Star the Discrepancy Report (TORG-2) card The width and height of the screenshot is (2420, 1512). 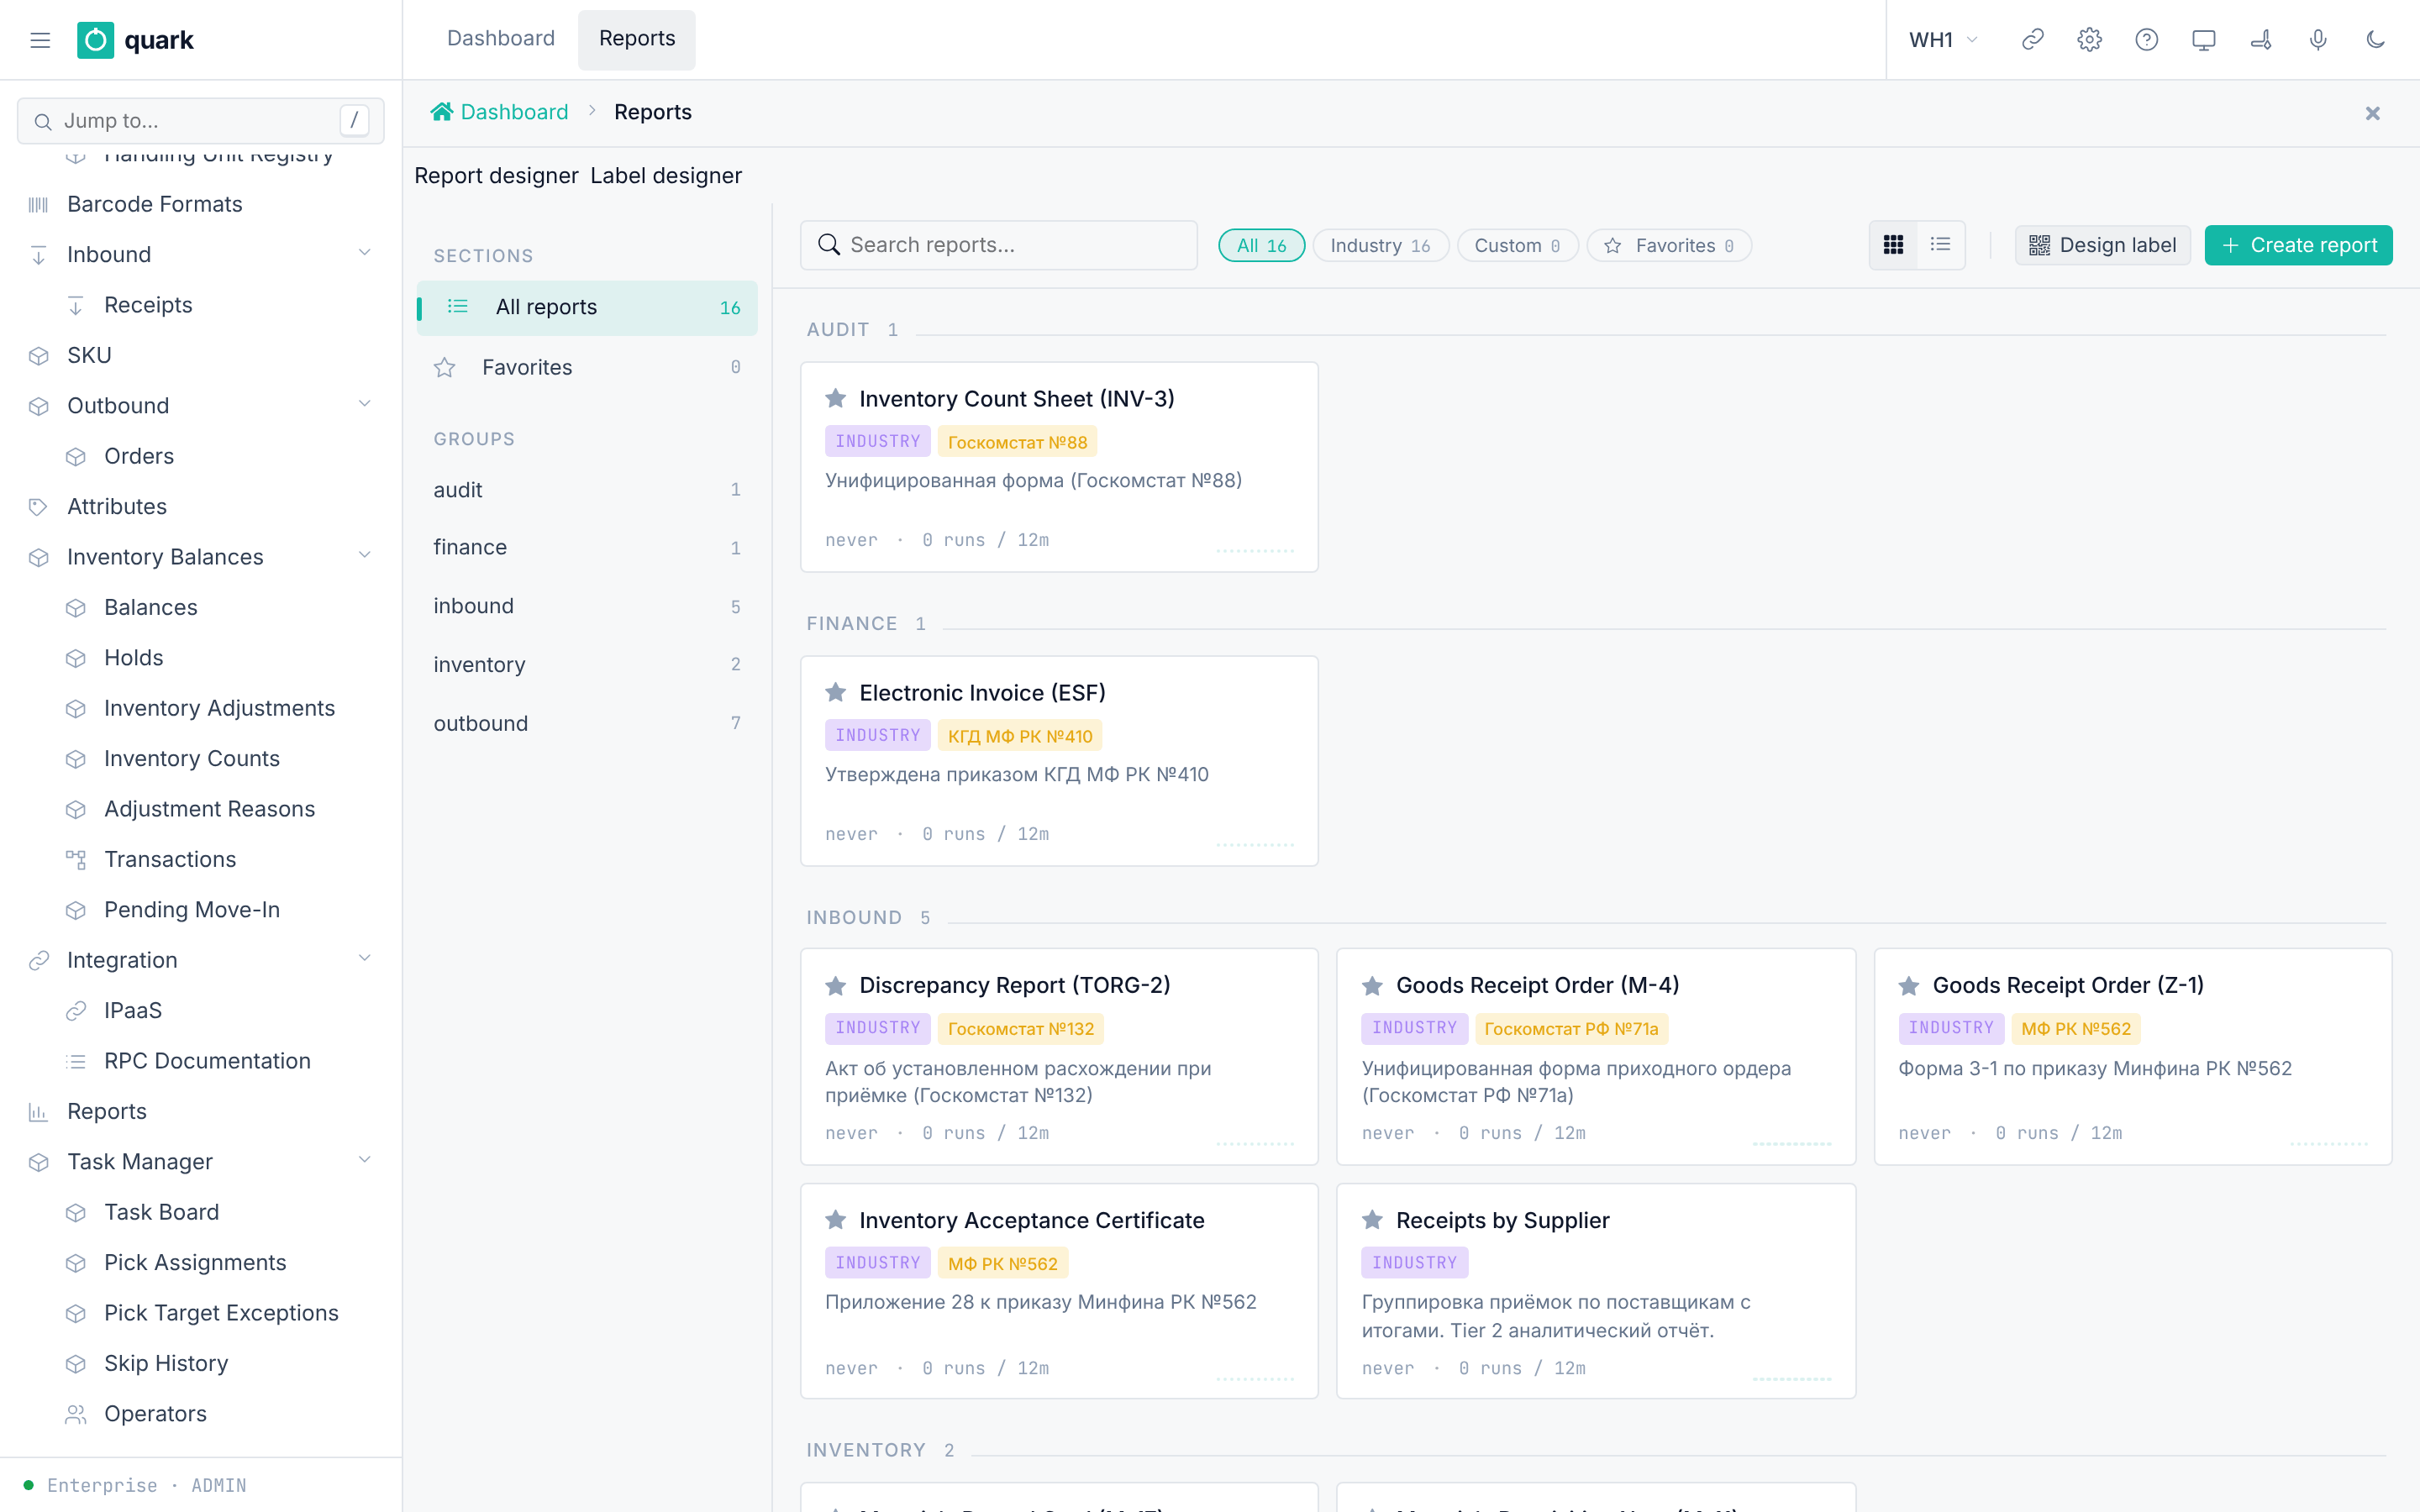point(836,986)
